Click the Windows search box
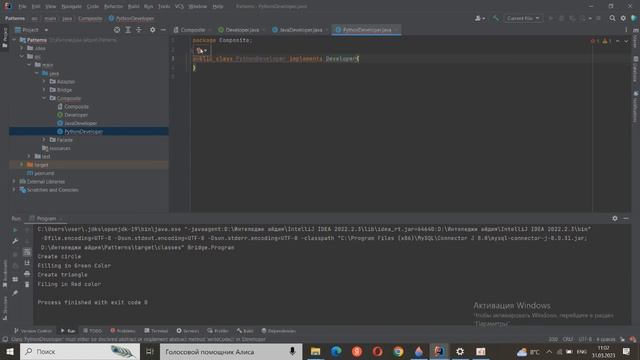Viewport: 640px width, 360px height. (x=80, y=351)
